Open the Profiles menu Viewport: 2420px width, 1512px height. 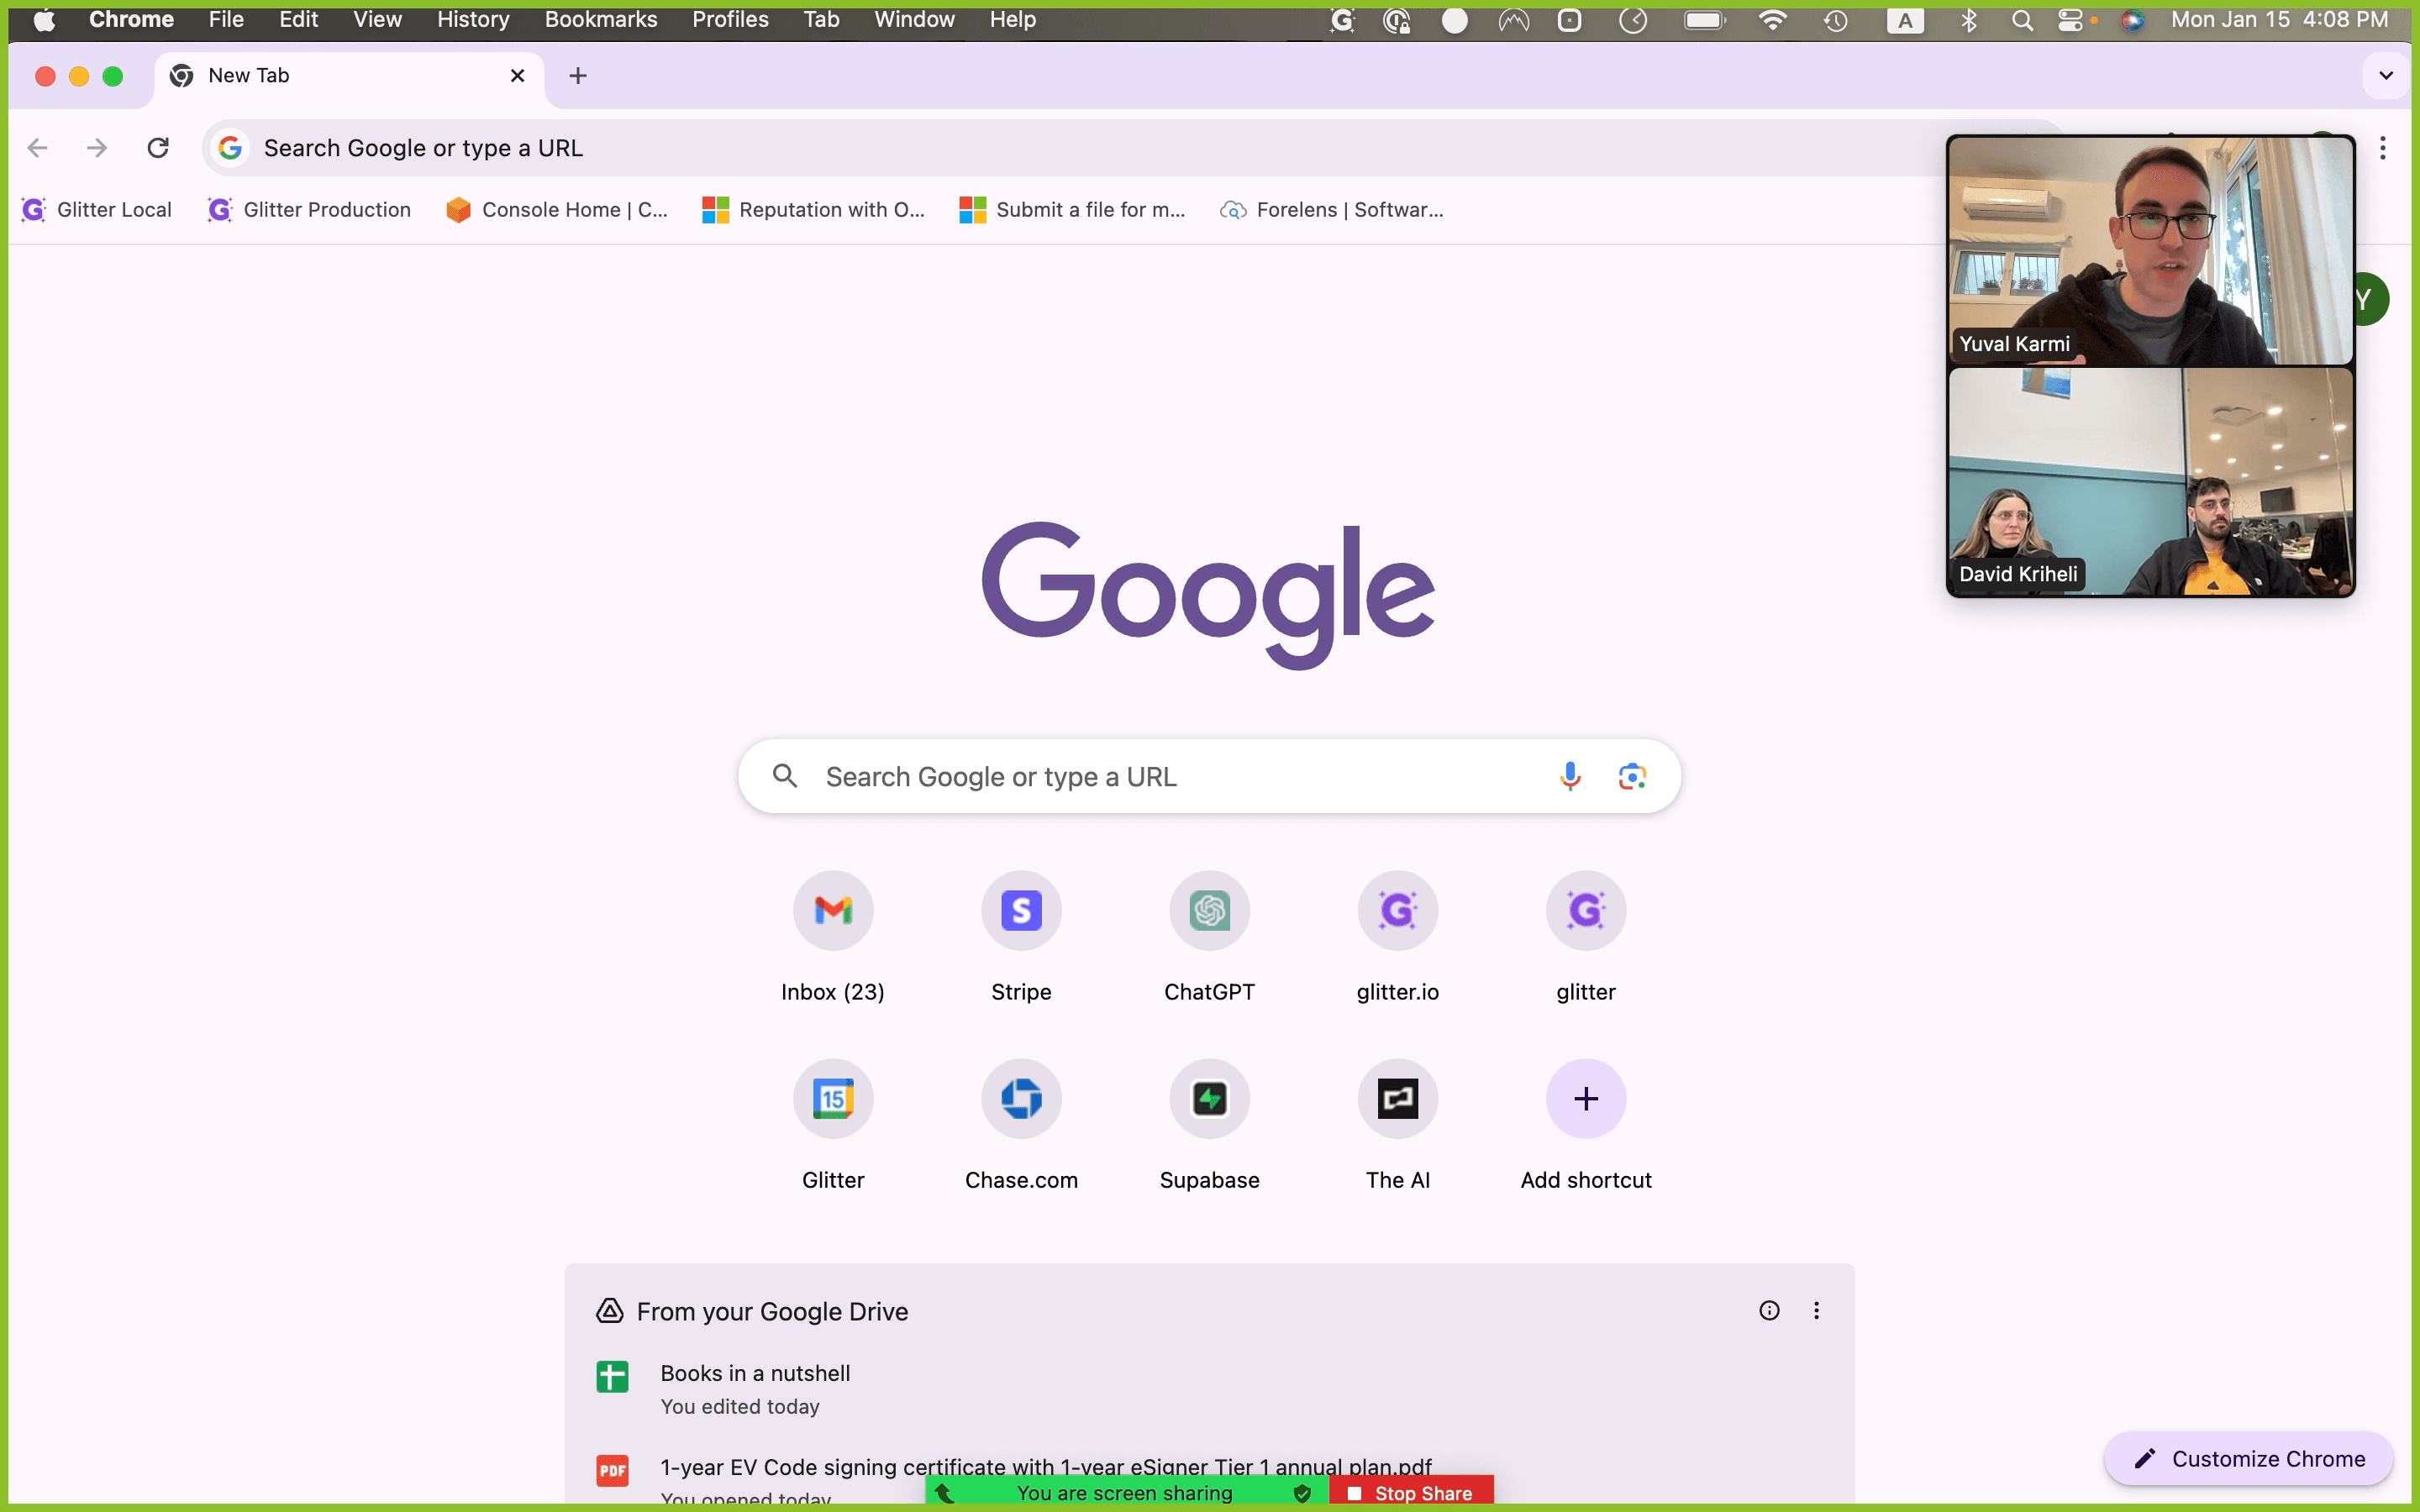pos(730,19)
